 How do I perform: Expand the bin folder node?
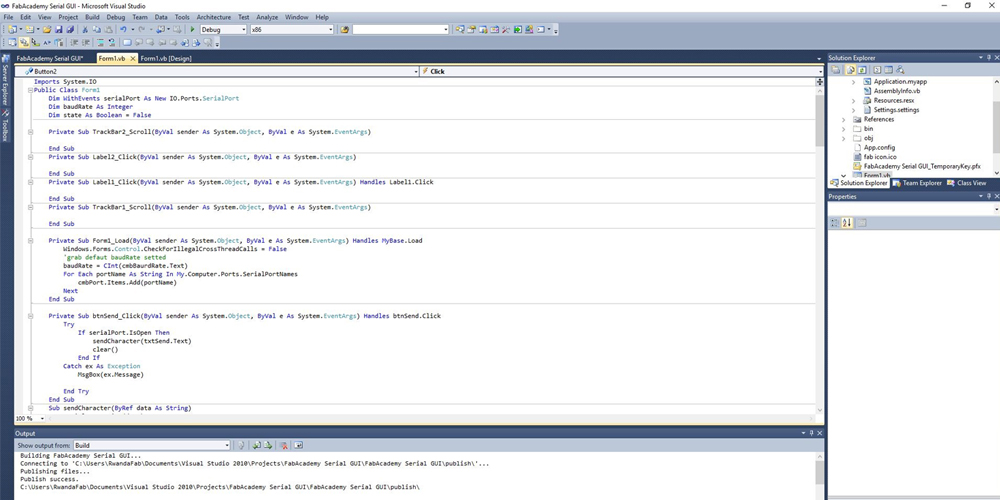point(844,129)
